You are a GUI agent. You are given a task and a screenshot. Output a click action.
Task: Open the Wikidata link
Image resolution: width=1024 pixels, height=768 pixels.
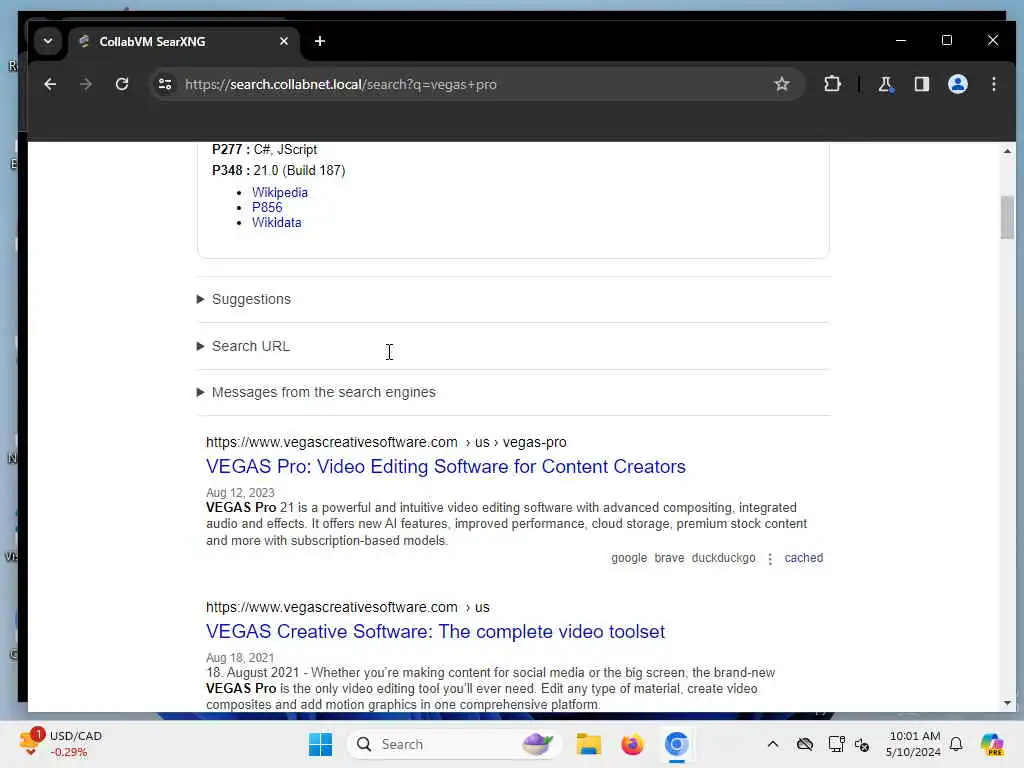pyautogui.click(x=277, y=223)
